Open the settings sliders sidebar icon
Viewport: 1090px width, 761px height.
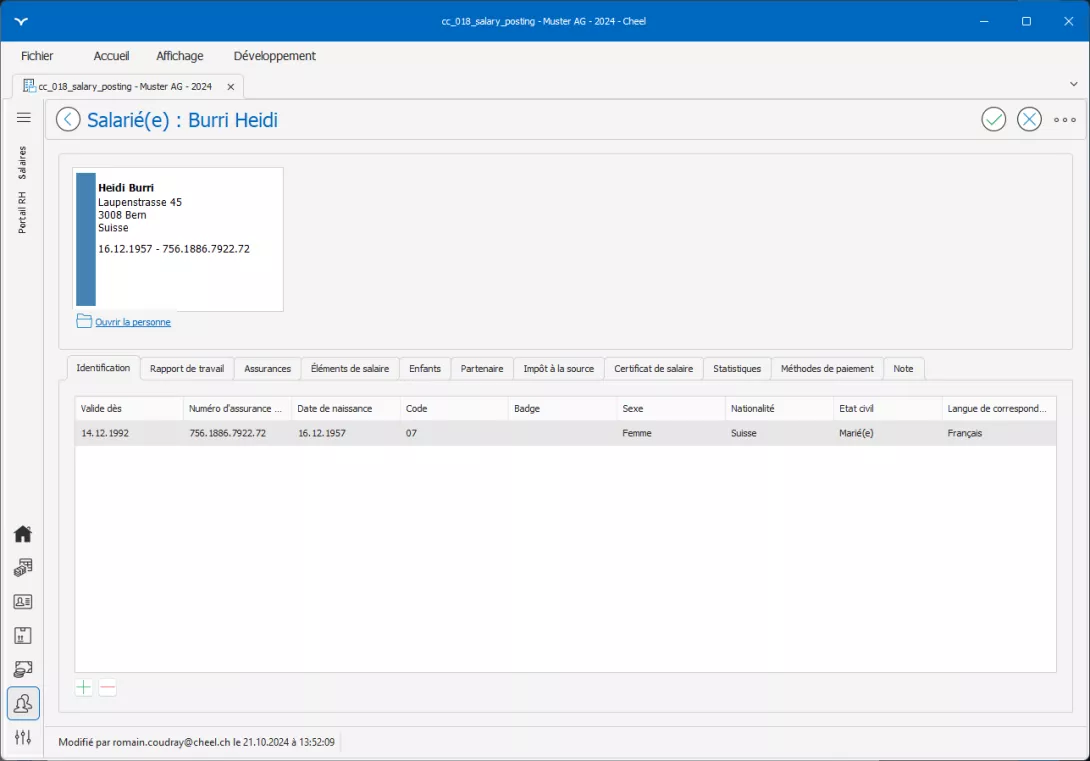tap(23, 737)
